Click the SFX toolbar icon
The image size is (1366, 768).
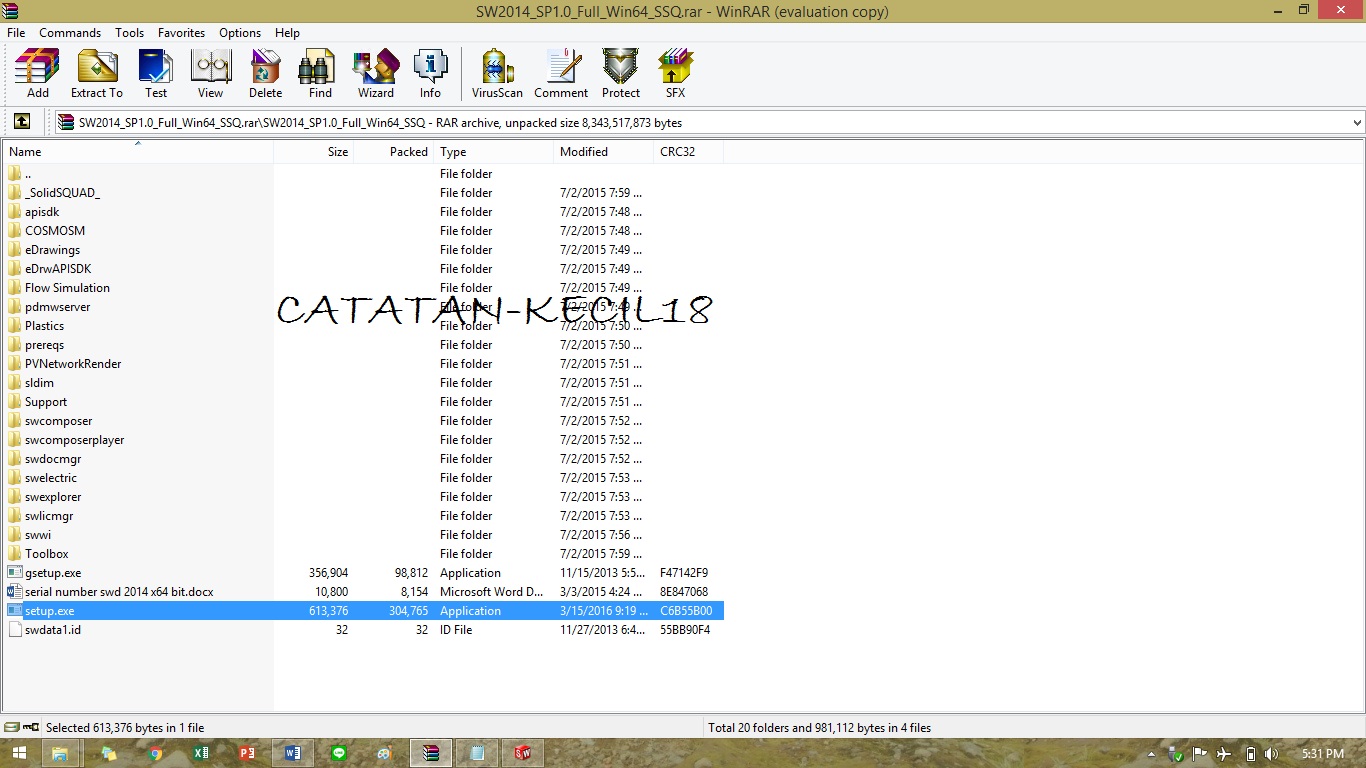point(676,74)
